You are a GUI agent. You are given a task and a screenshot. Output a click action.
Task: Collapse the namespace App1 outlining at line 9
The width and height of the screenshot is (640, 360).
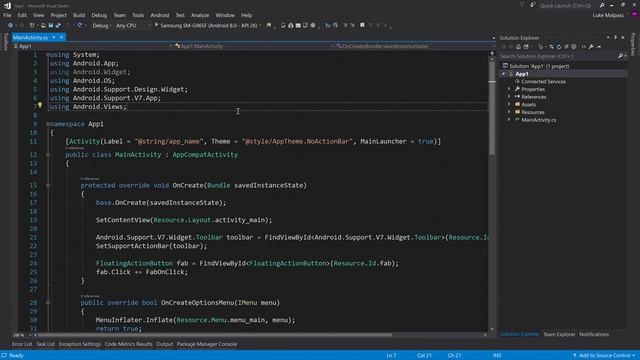coord(48,124)
